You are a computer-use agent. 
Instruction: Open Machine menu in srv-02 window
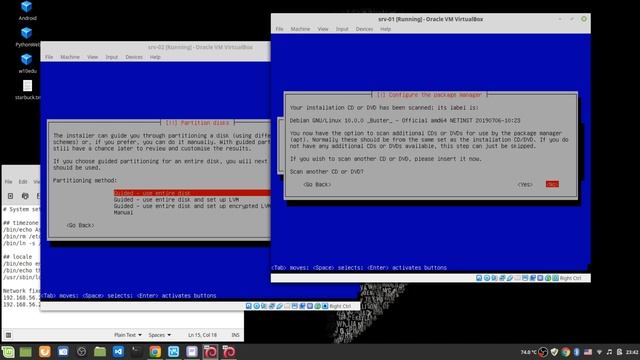point(70,57)
